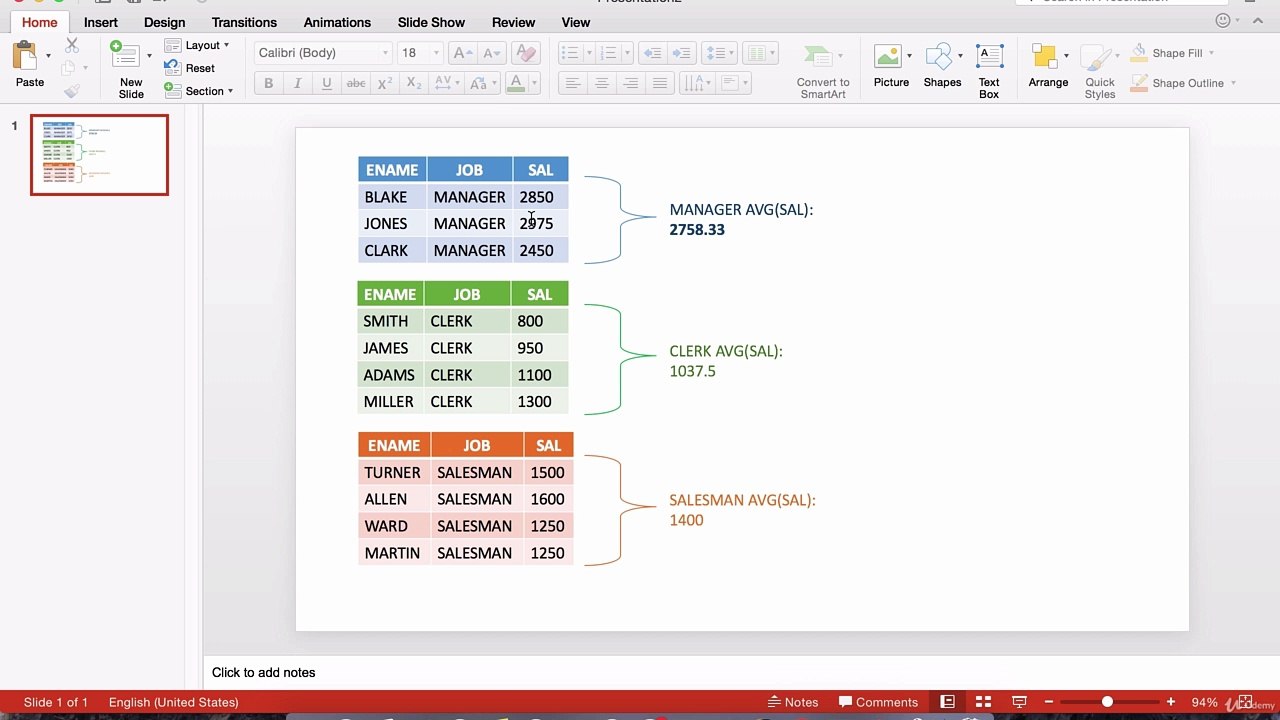The width and height of the screenshot is (1280, 720).
Task: Click the Paste clipboard icon
Action: coord(26,56)
